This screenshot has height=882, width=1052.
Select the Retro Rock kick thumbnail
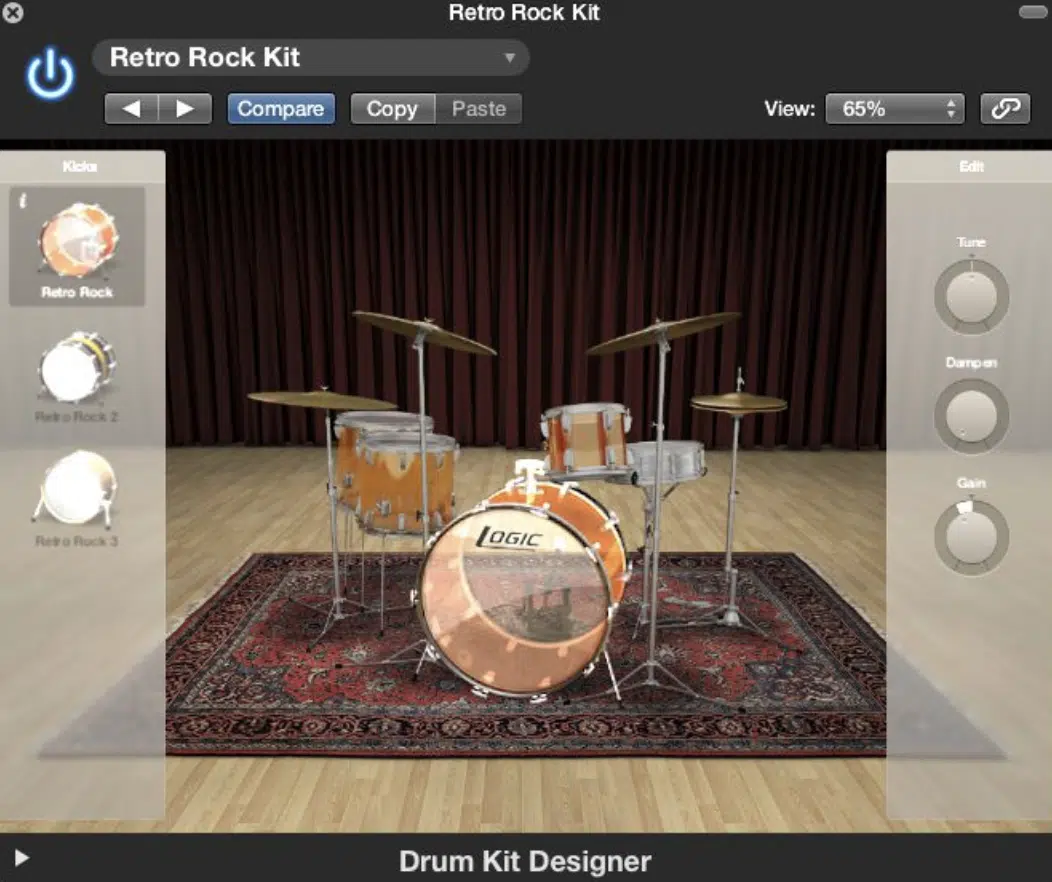tap(77, 246)
